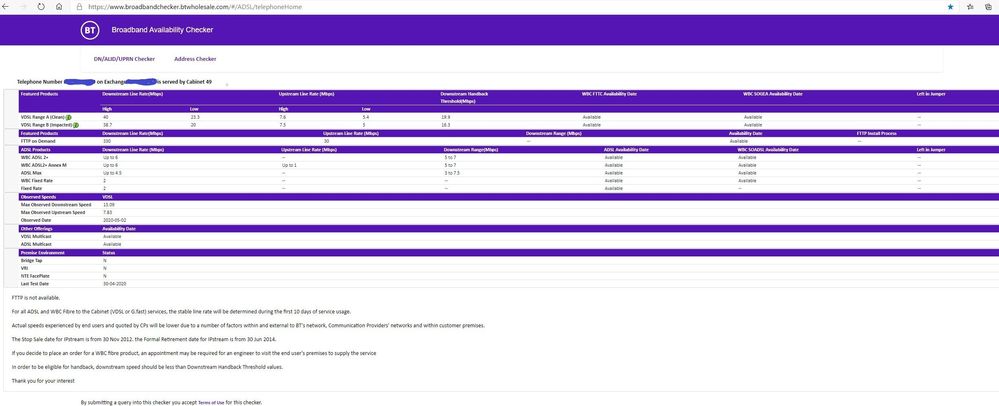Click the WBC SOADSL Availability Date column header
The height and width of the screenshot is (406, 999).
pos(768,149)
